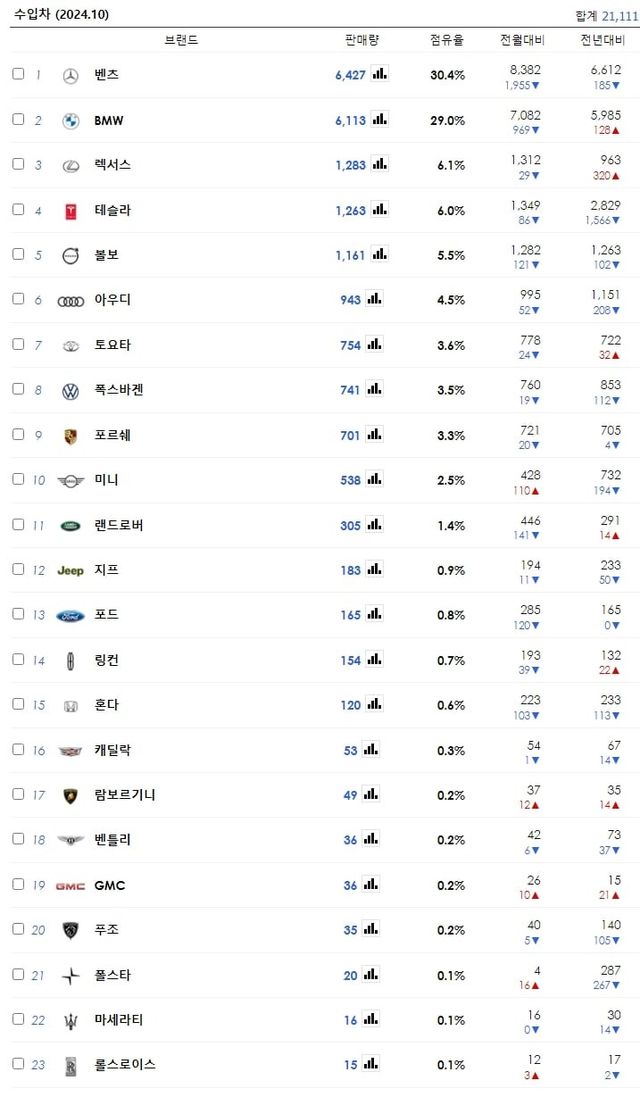Enable the Rolls-Royce row checkbox
The image size is (640, 1097).
pyautogui.click(x=18, y=1064)
